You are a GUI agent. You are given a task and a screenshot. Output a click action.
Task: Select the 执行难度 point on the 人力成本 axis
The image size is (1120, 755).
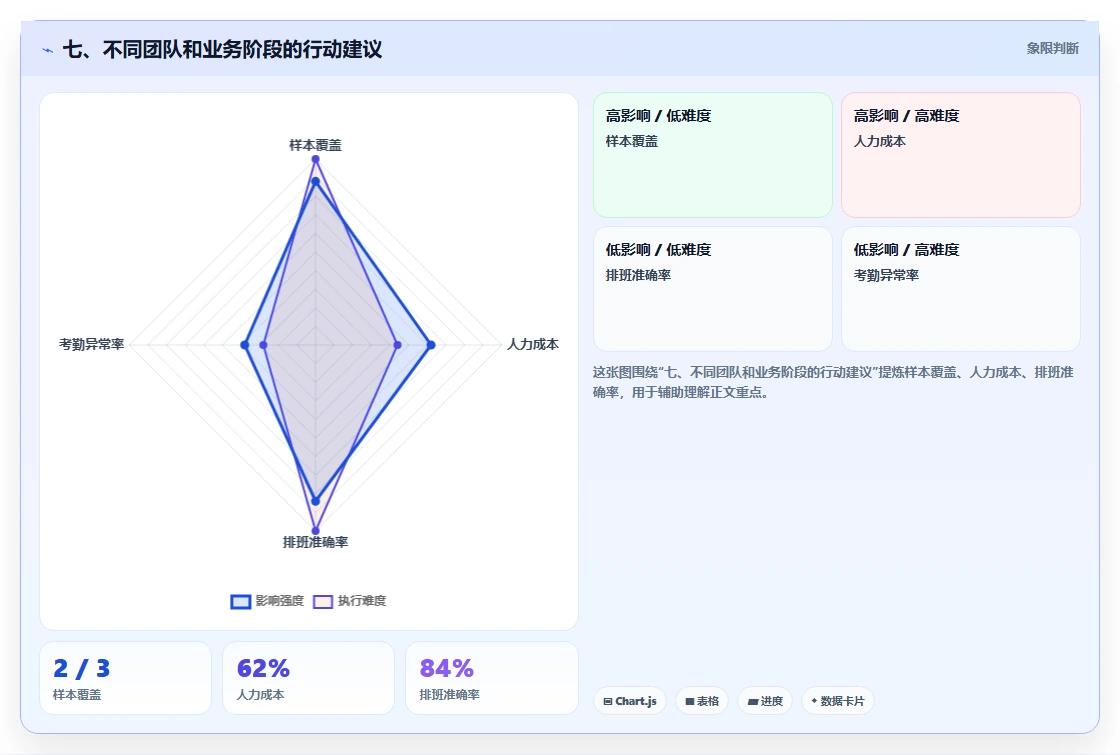click(398, 345)
